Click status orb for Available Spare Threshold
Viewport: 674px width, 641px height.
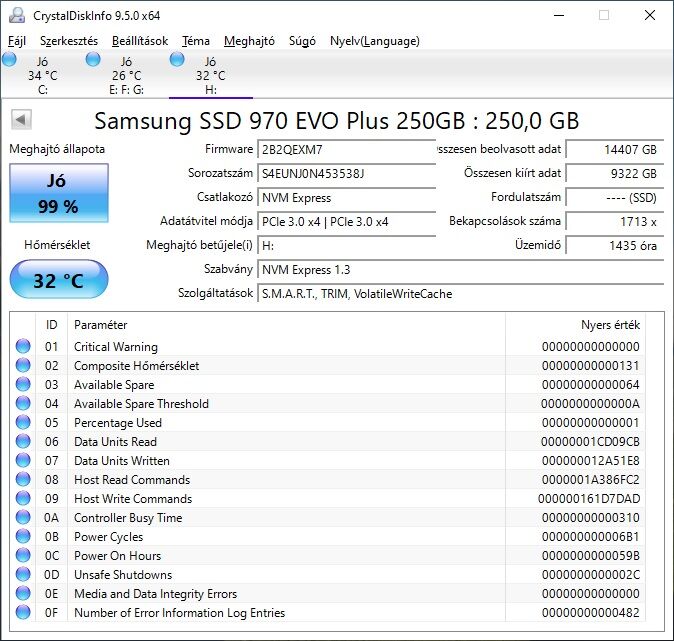tap(23, 403)
